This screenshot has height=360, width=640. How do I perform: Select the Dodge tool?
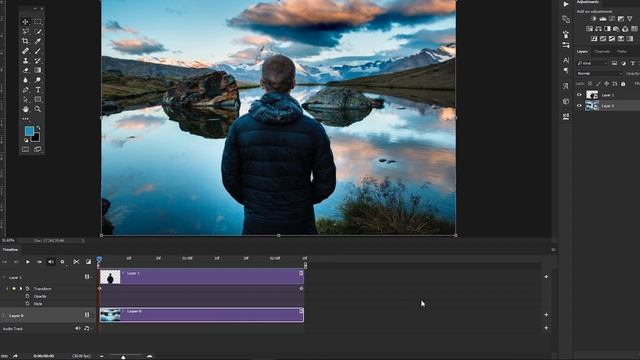(x=38, y=80)
